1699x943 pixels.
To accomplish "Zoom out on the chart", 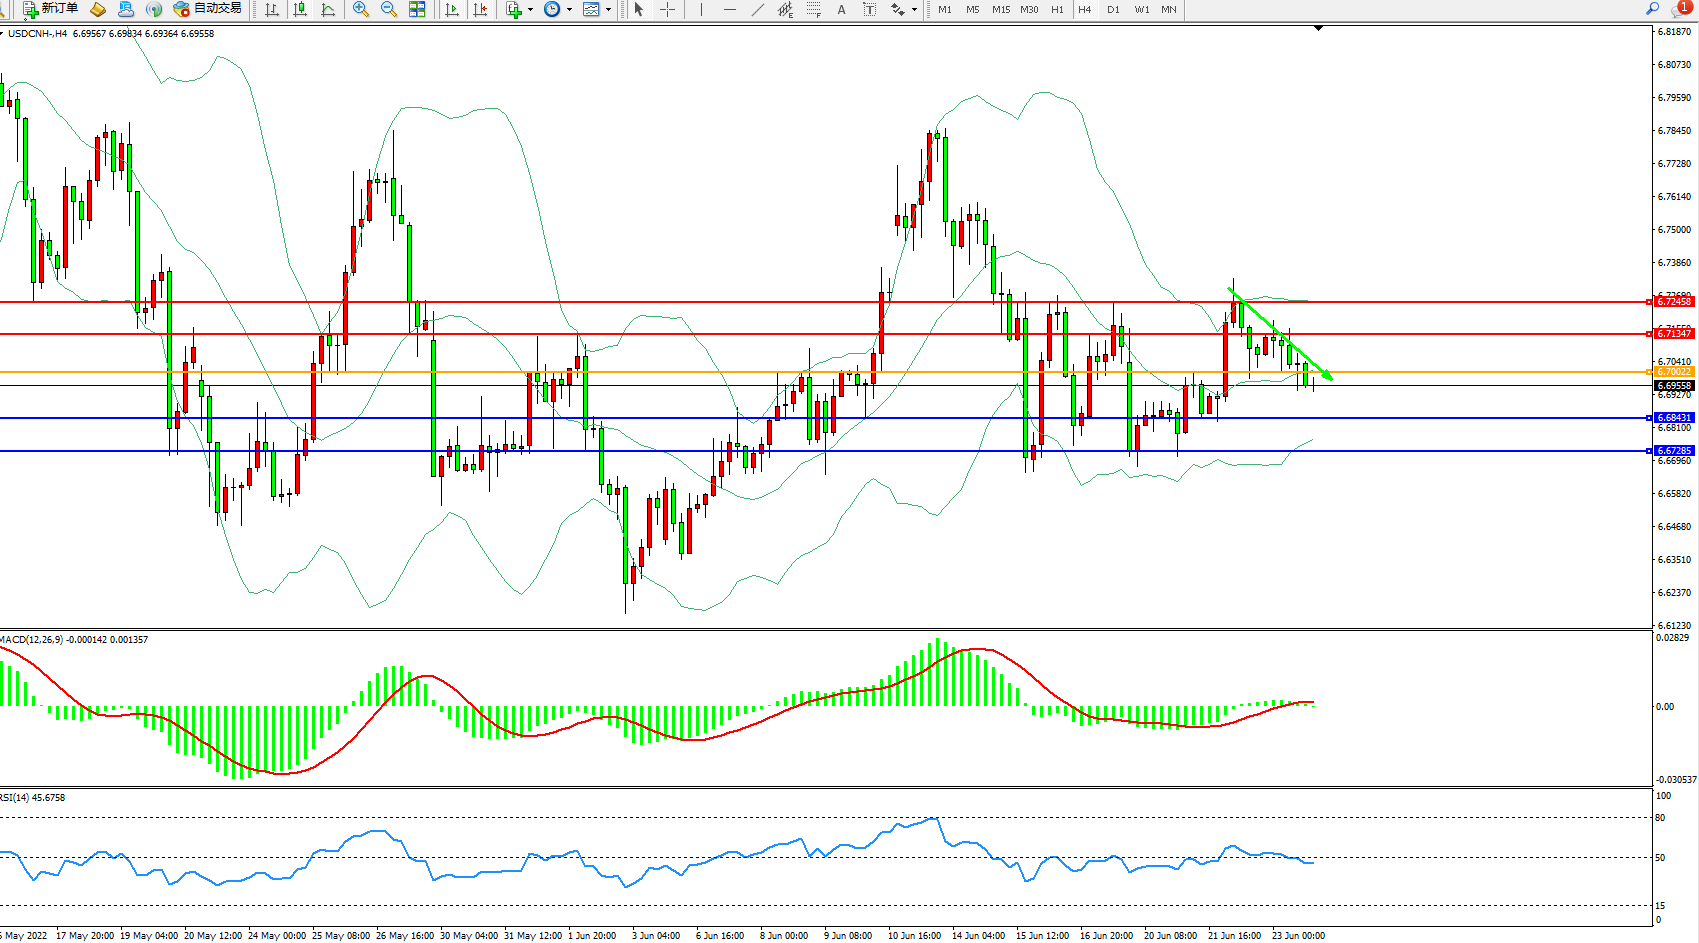I will click(x=389, y=9).
